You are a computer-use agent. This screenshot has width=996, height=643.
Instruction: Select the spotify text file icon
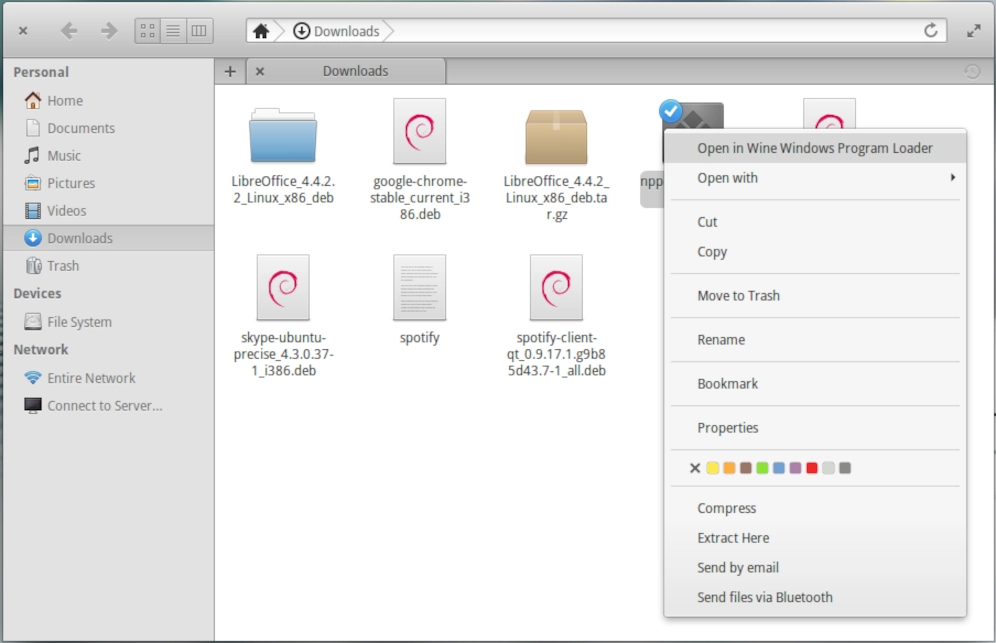point(419,288)
